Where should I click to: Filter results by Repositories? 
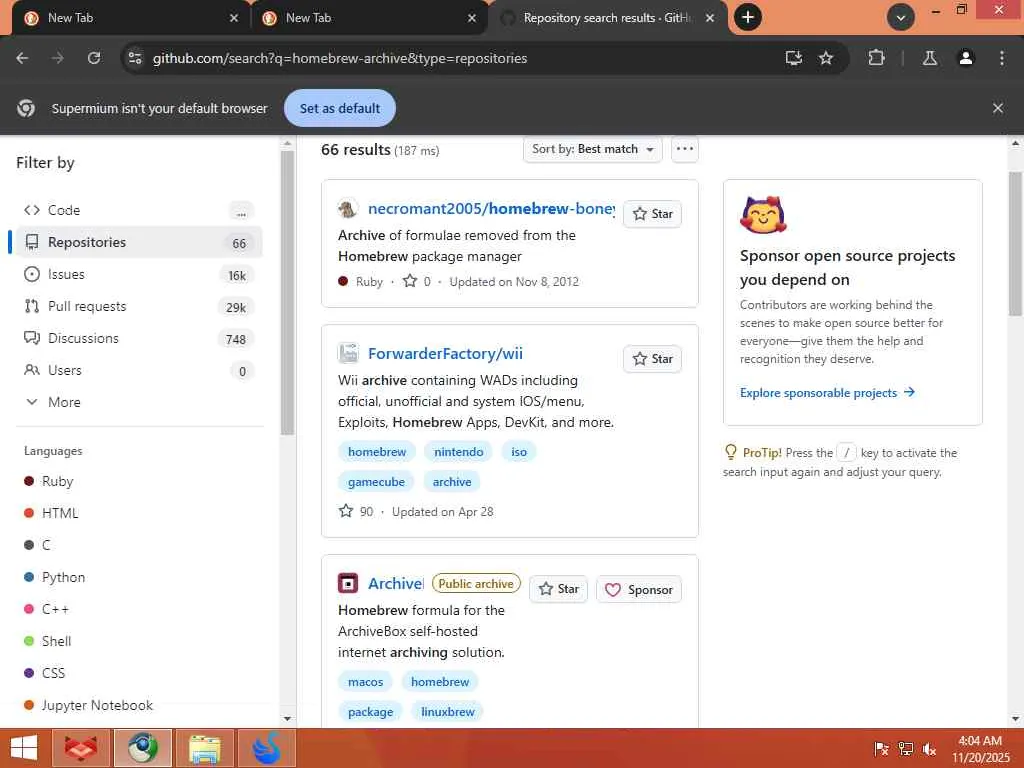[138, 242]
